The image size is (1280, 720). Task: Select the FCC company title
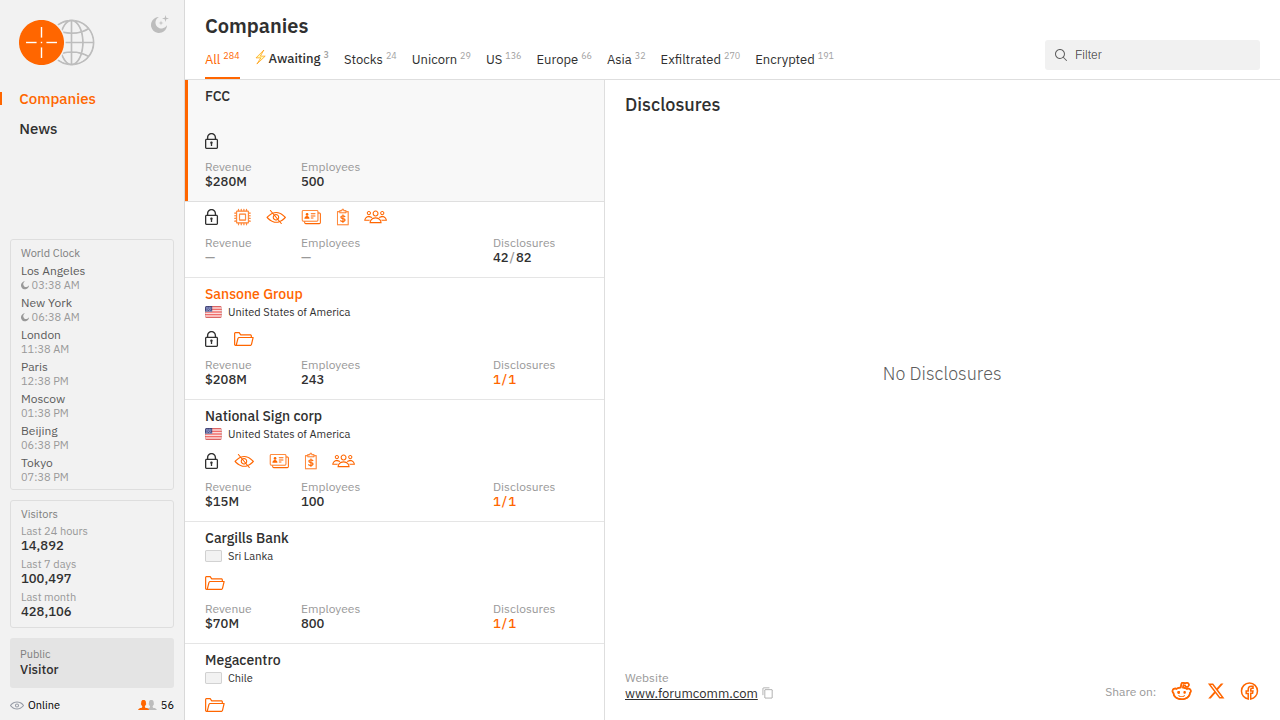pos(217,96)
